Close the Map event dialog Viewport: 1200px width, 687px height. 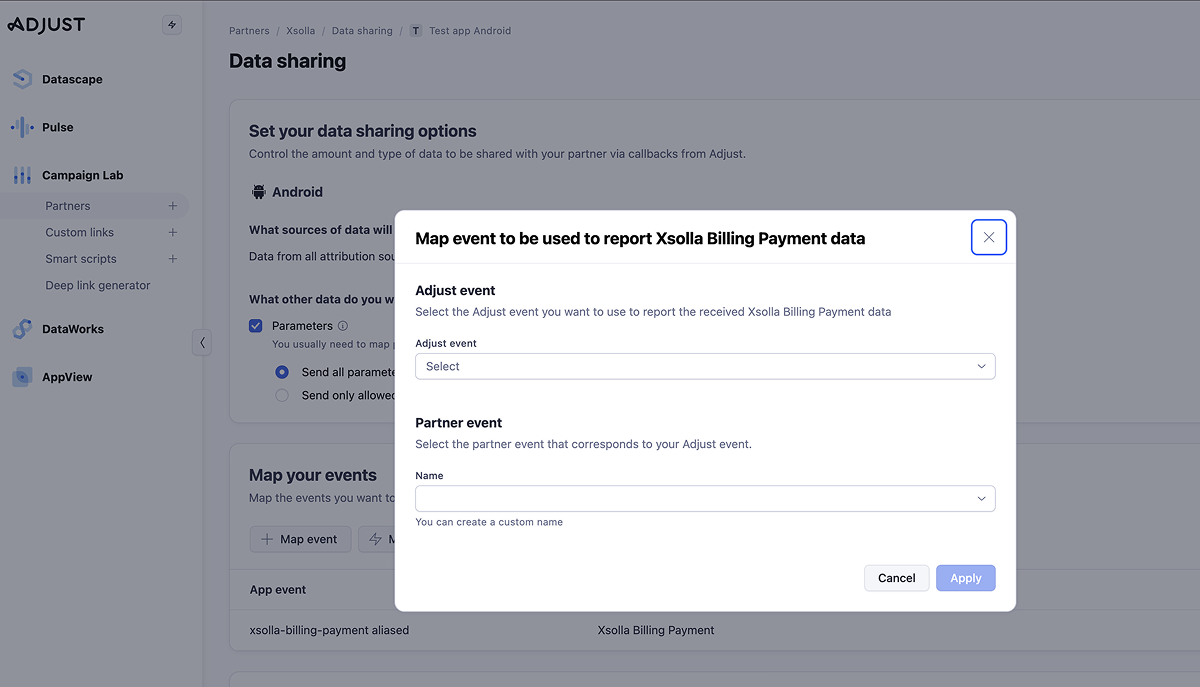(988, 238)
